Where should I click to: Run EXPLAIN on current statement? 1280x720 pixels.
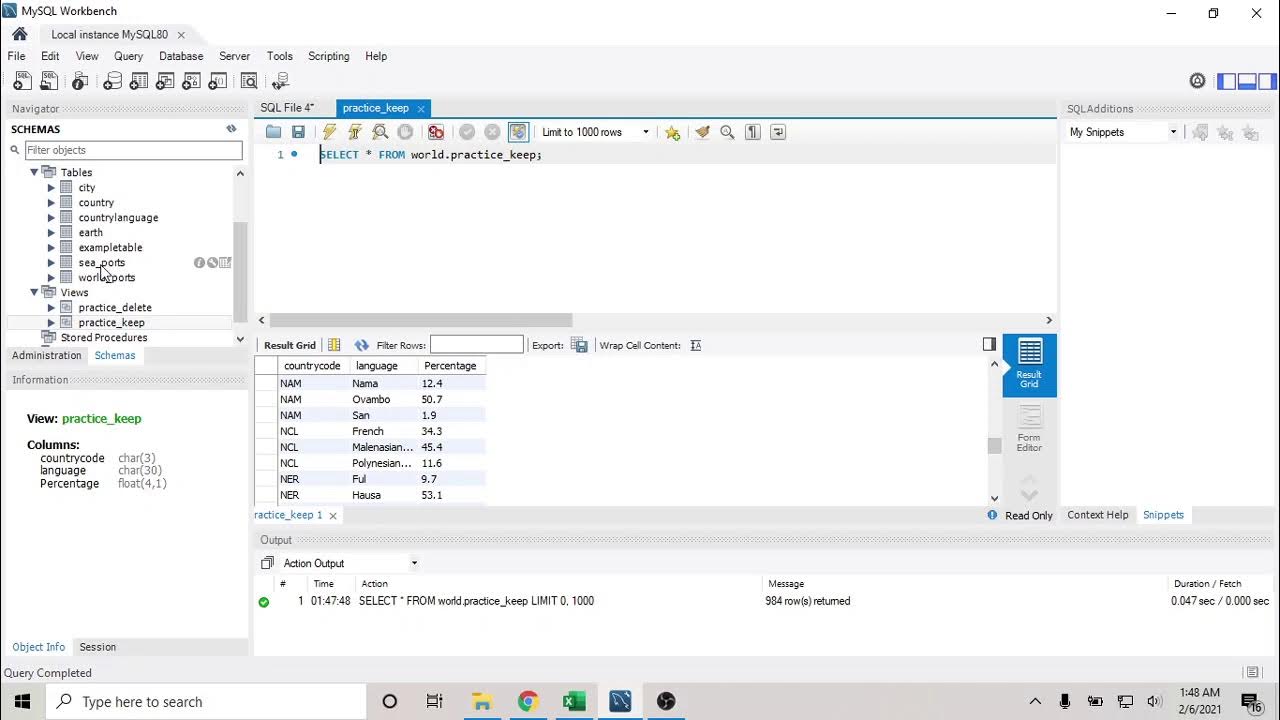[x=380, y=132]
